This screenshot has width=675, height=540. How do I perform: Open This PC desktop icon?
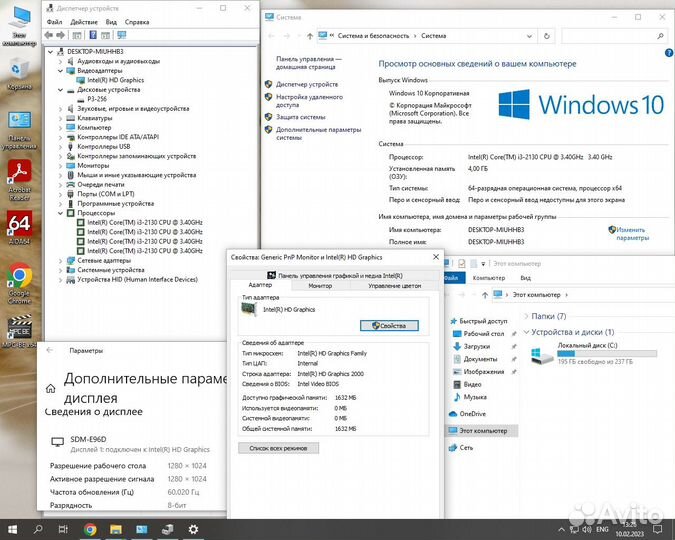click(19, 26)
